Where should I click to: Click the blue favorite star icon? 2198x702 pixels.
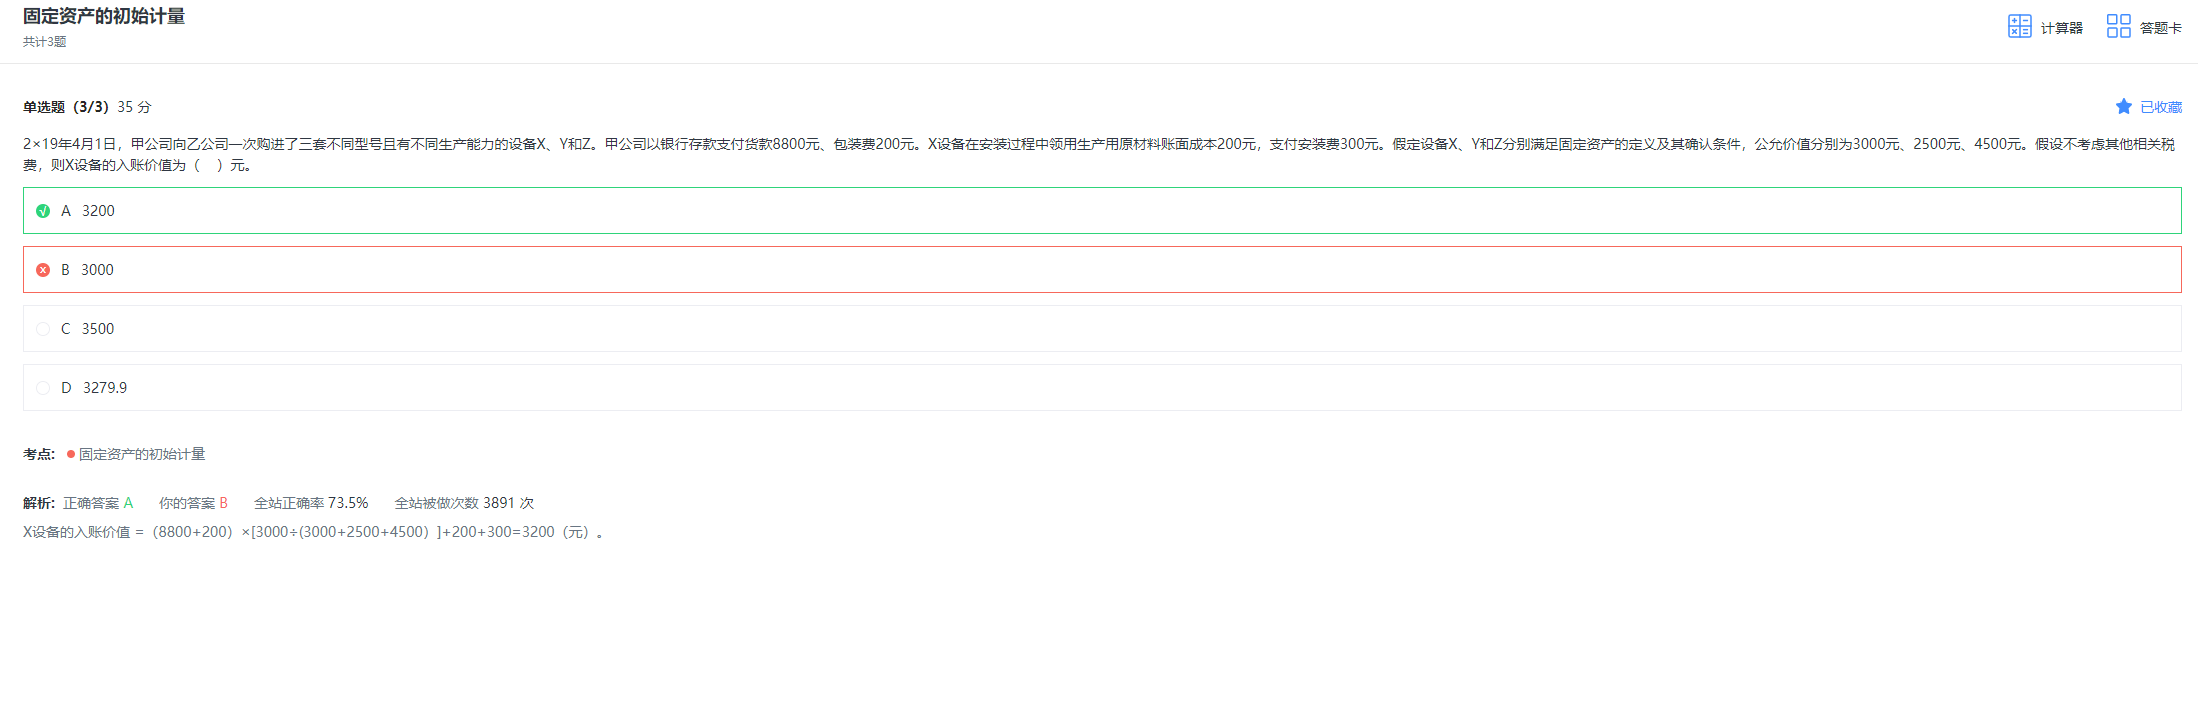click(2124, 107)
